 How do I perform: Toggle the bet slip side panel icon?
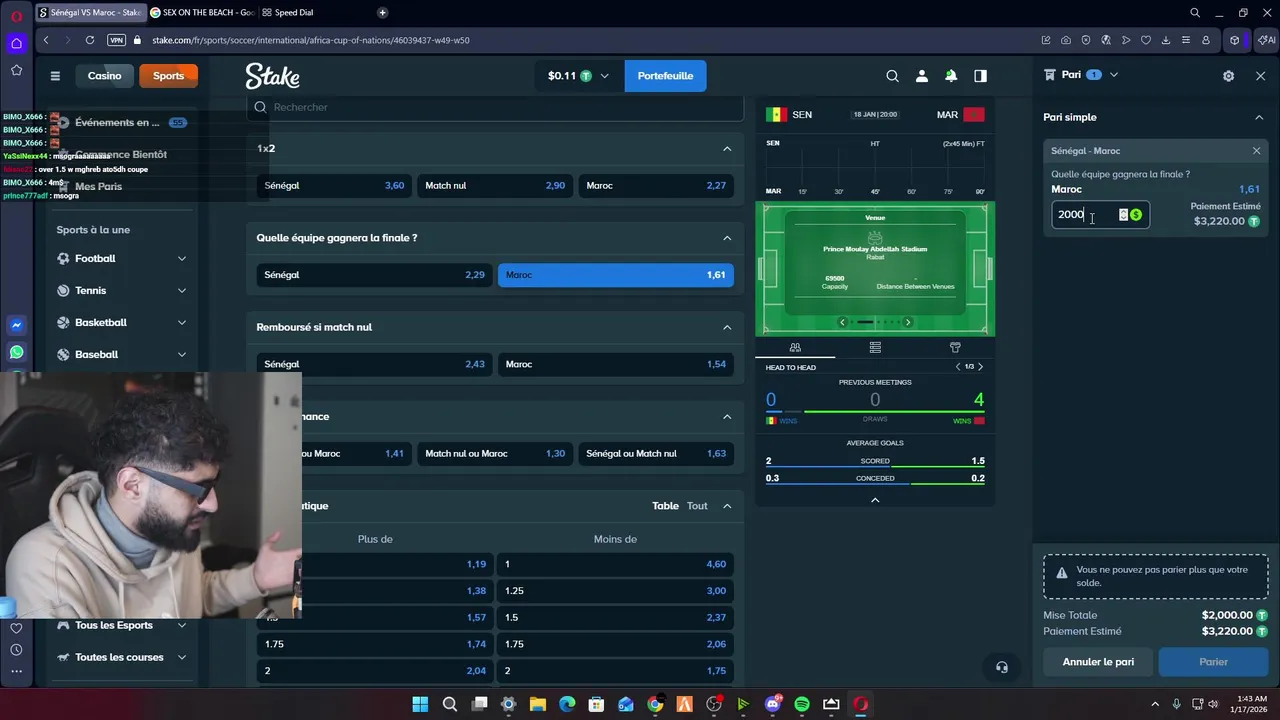980,76
